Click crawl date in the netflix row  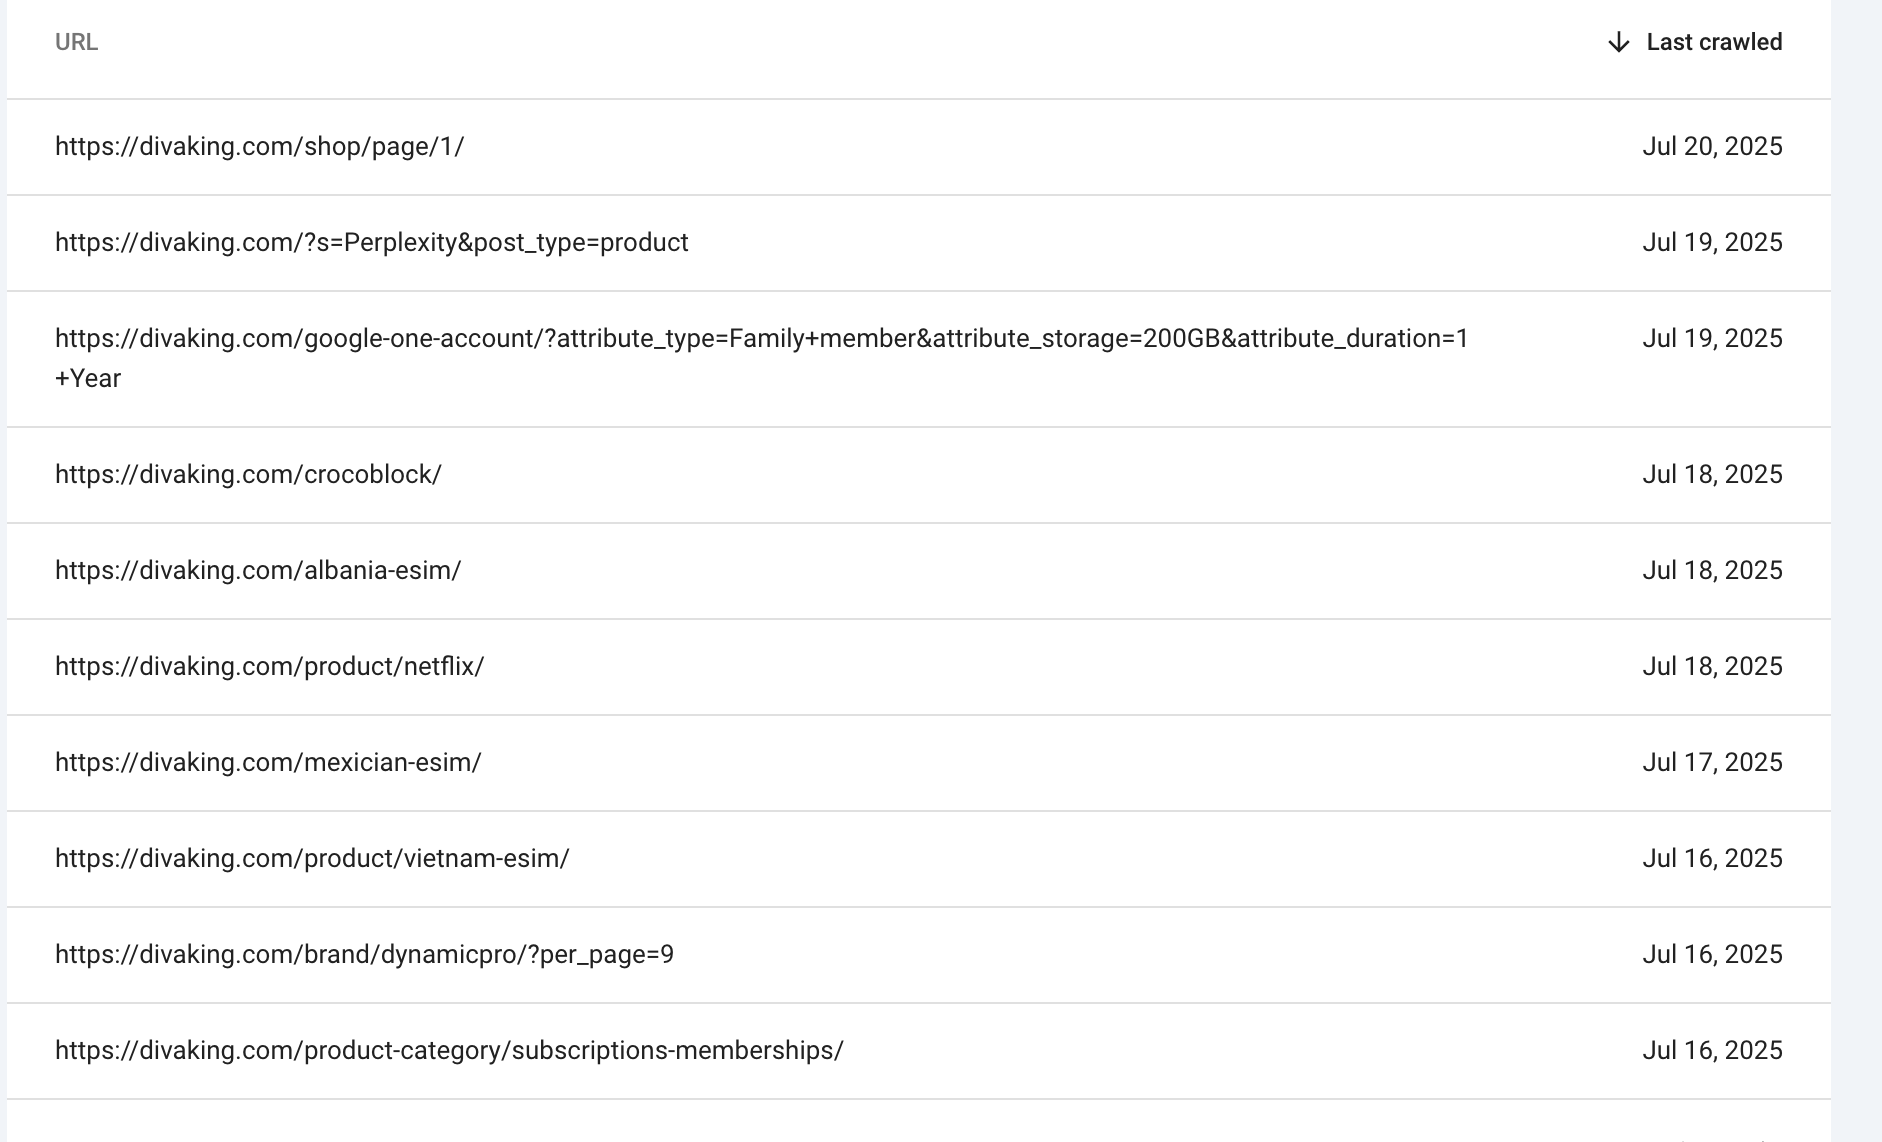point(1712,667)
